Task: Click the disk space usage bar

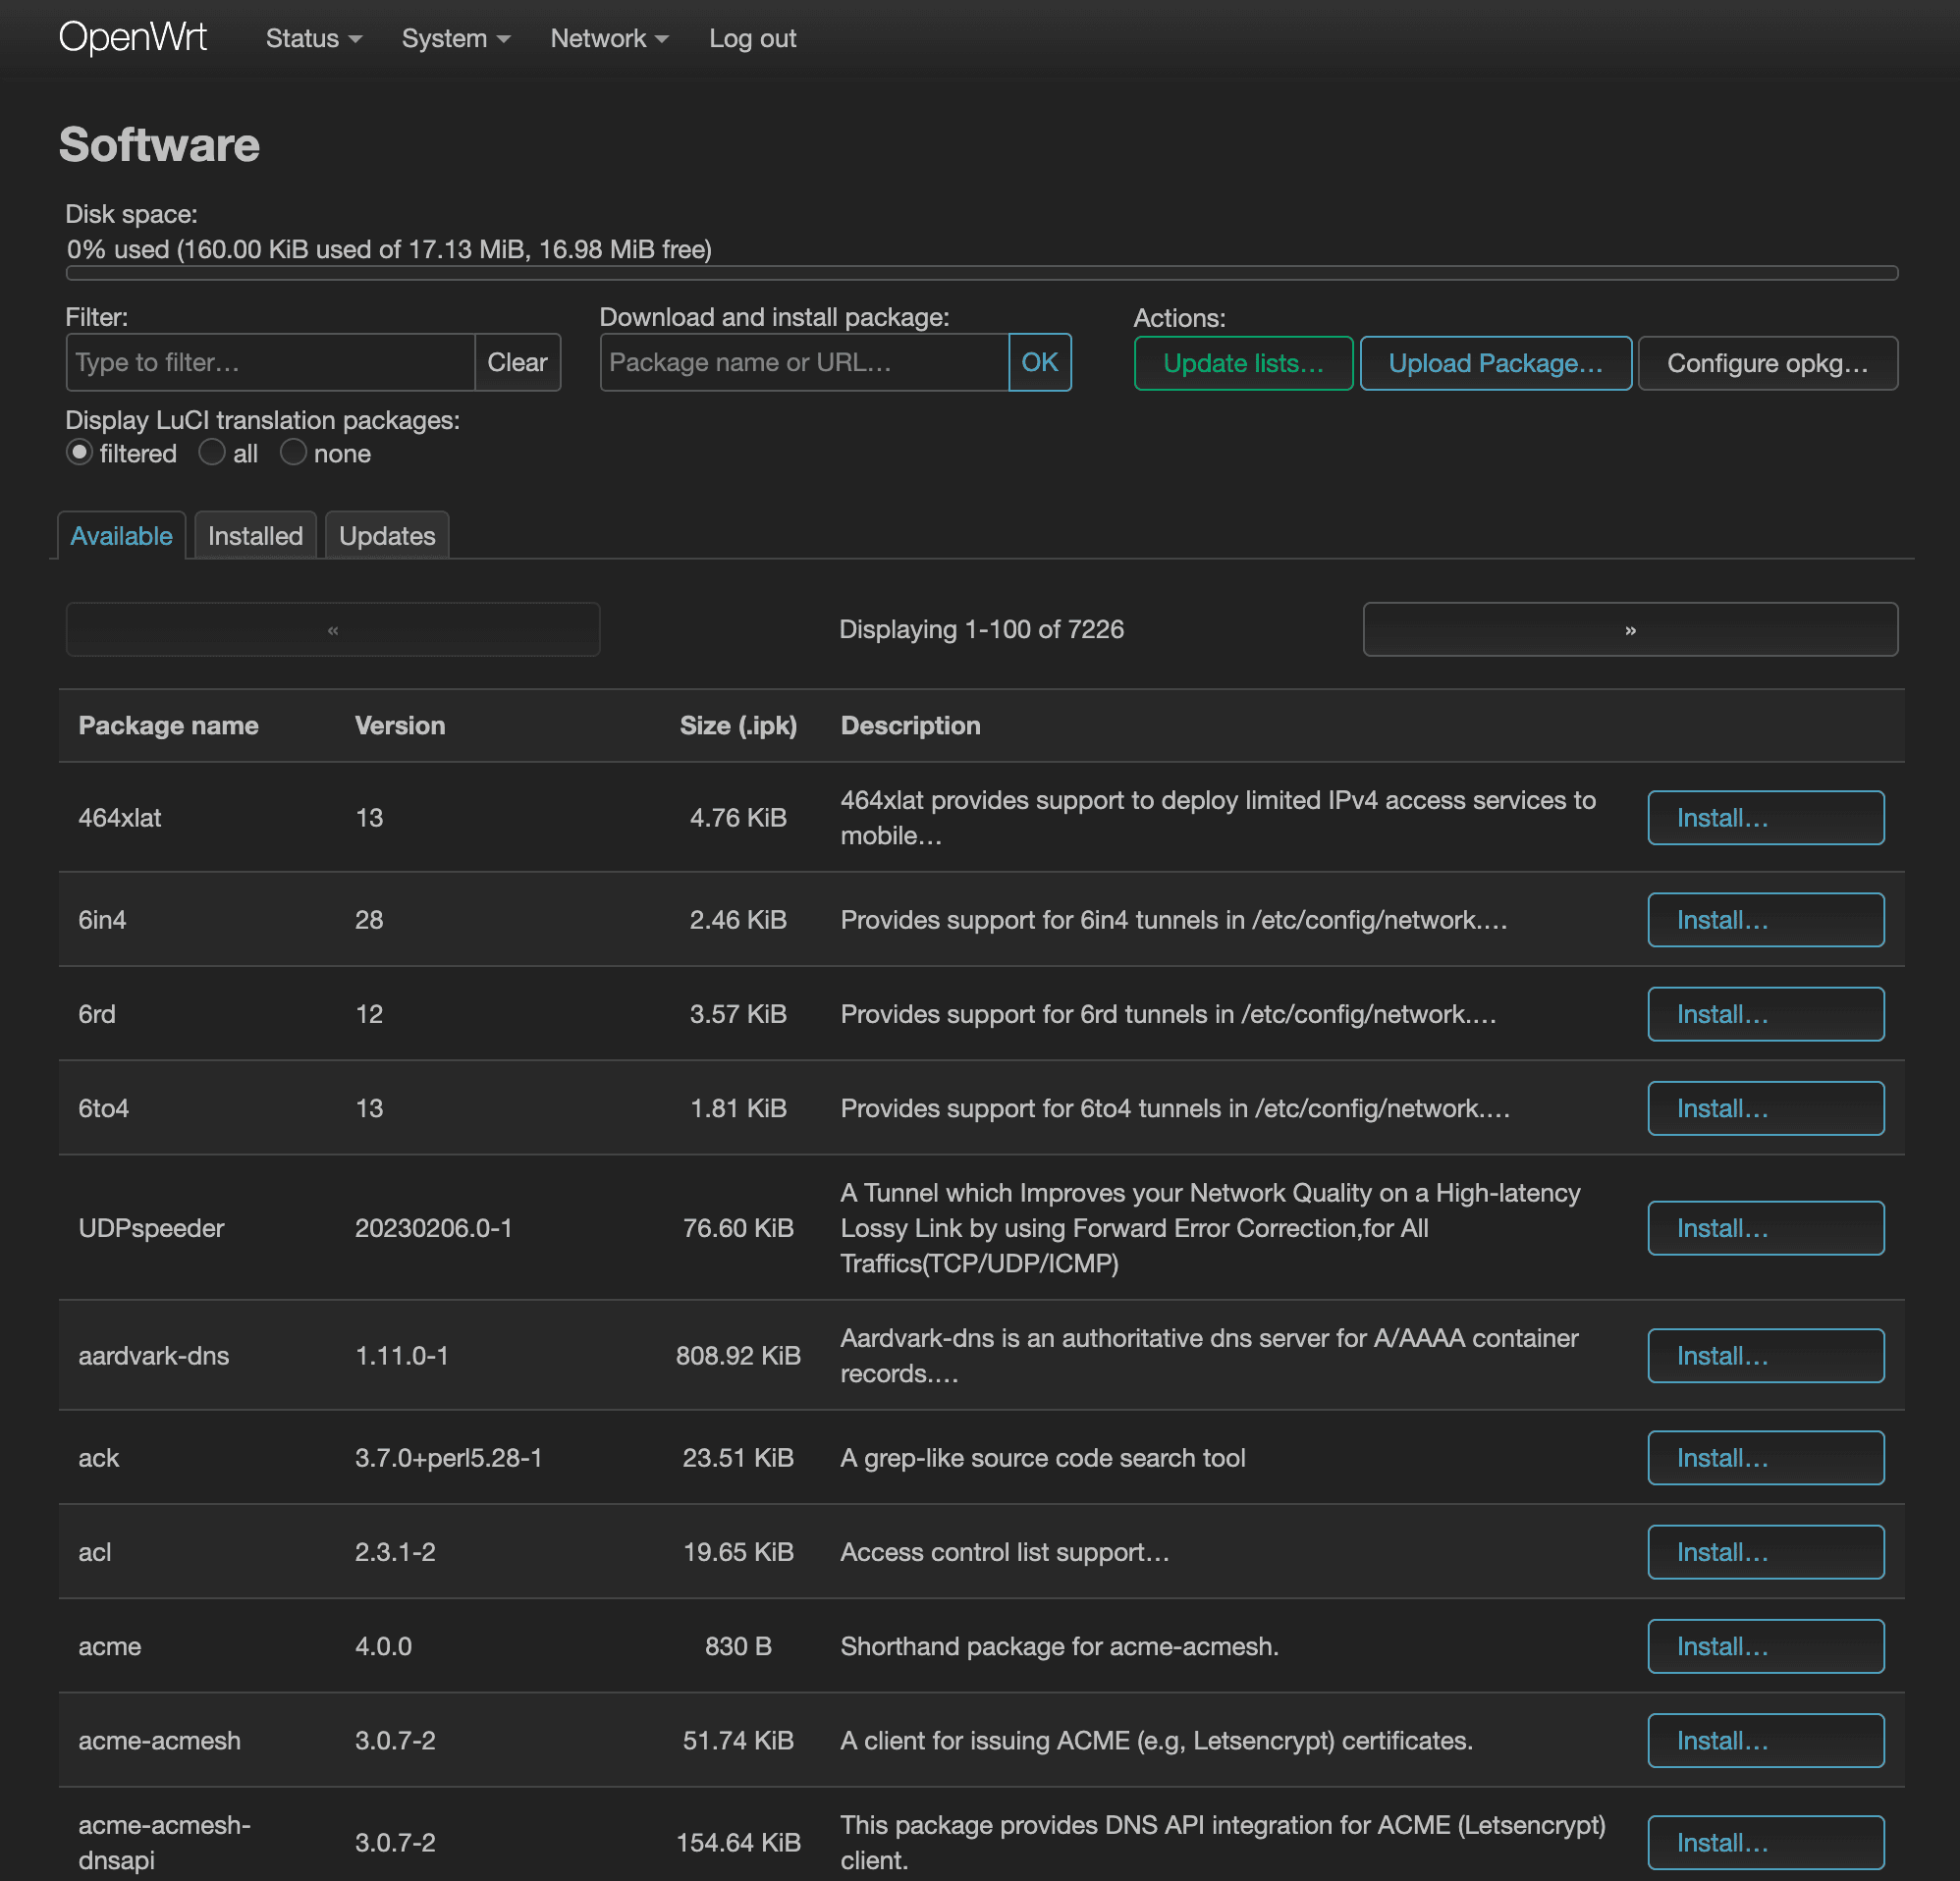Action: (982, 273)
